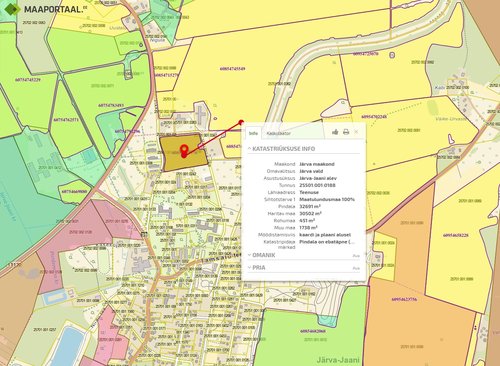The image size is (500, 366).
Task: Print the cadastral unit info
Action: tap(346, 132)
